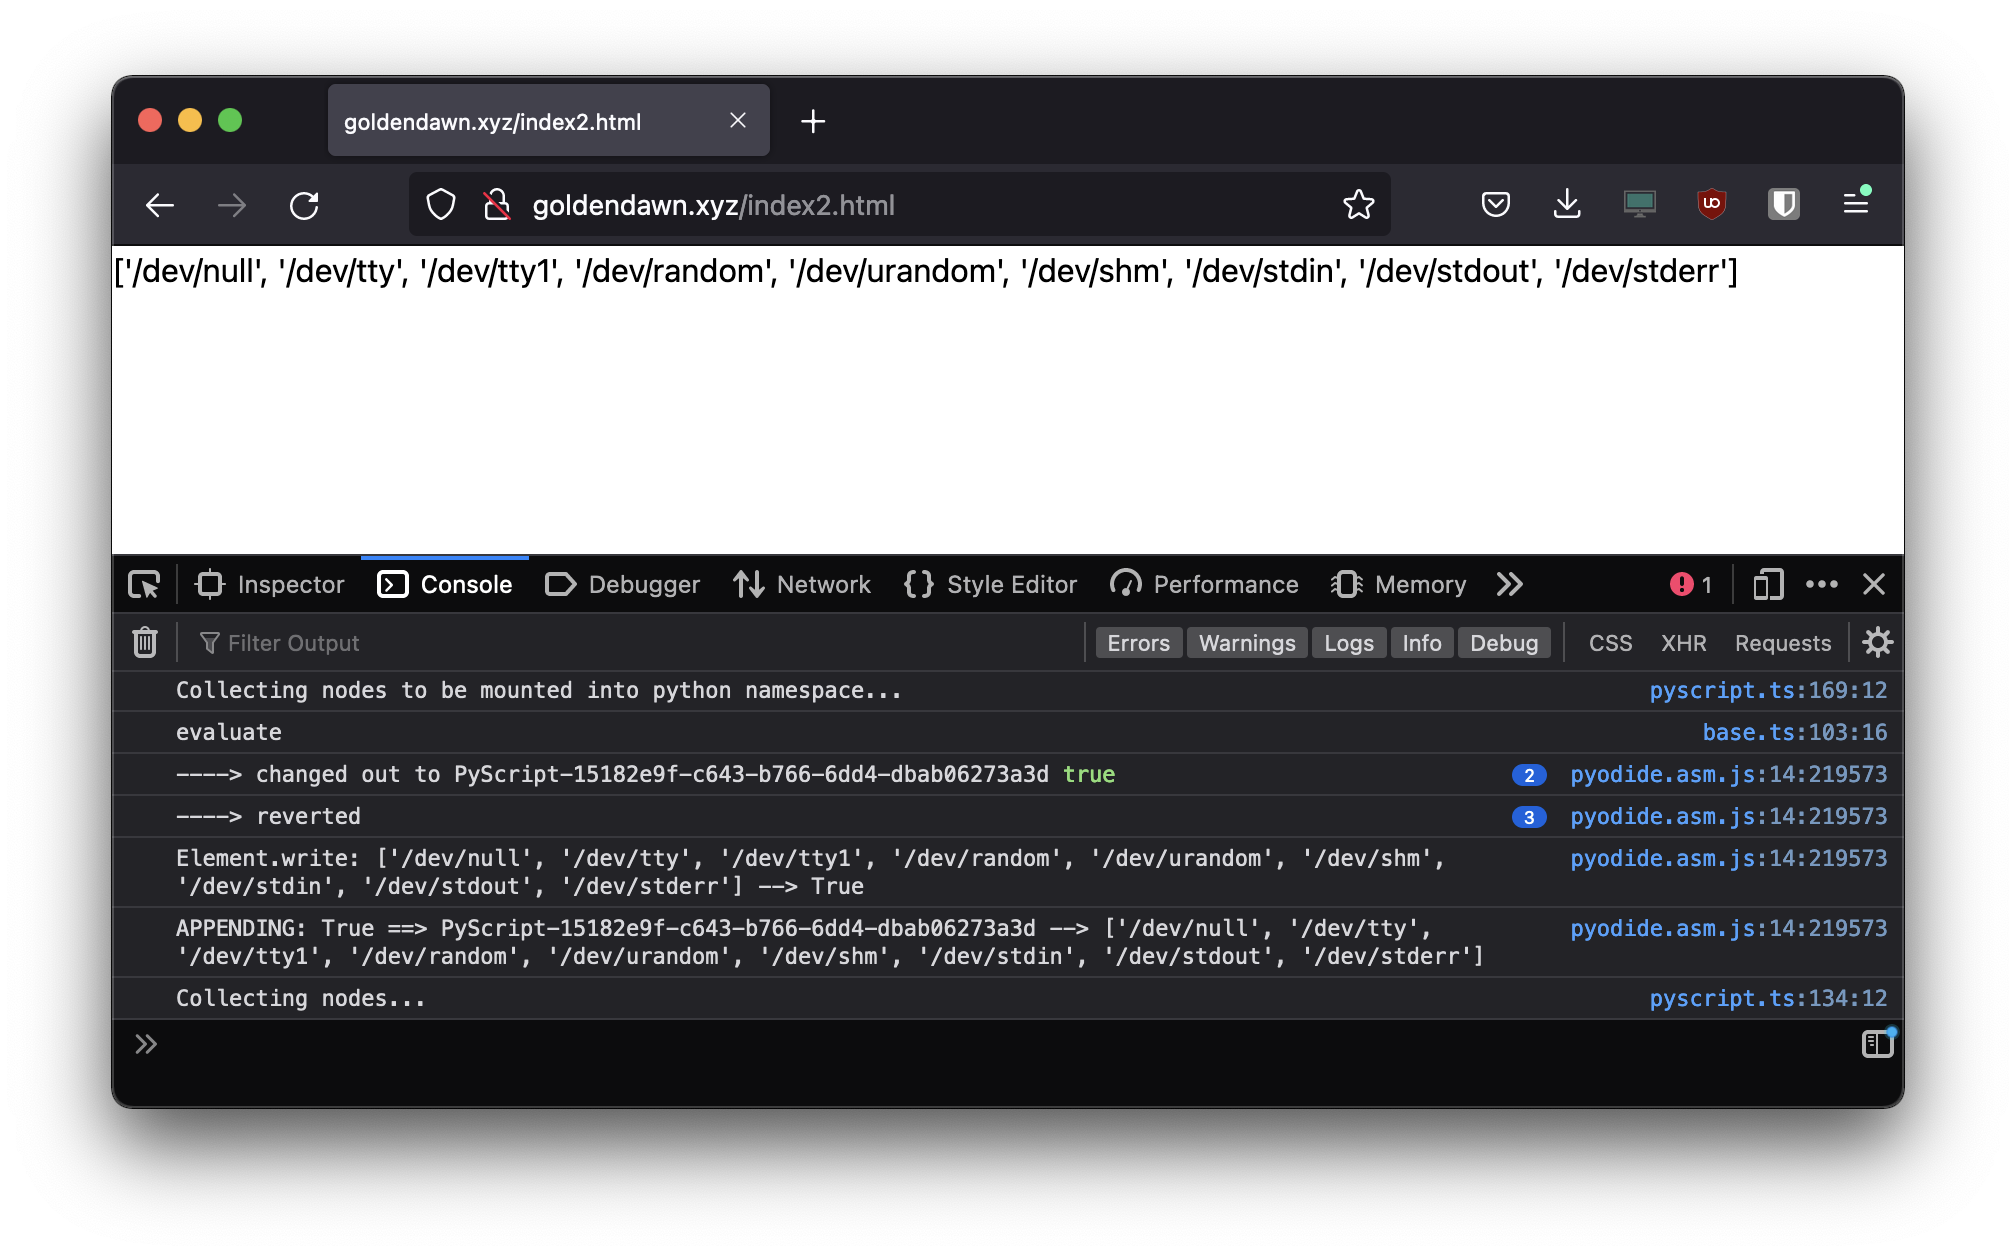Open the Downloads panel
This screenshot has width=2016, height=1256.
coord(1567,205)
